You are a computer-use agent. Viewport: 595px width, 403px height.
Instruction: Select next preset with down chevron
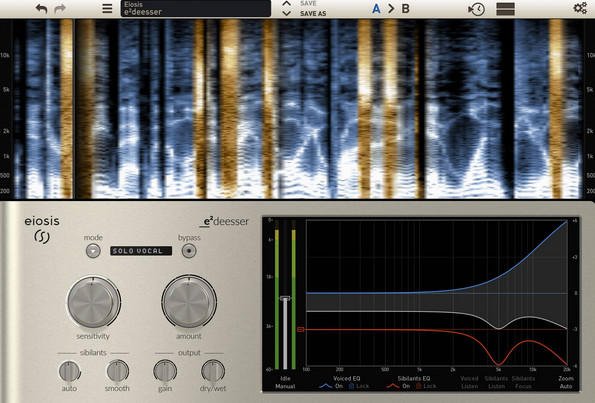click(286, 13)
